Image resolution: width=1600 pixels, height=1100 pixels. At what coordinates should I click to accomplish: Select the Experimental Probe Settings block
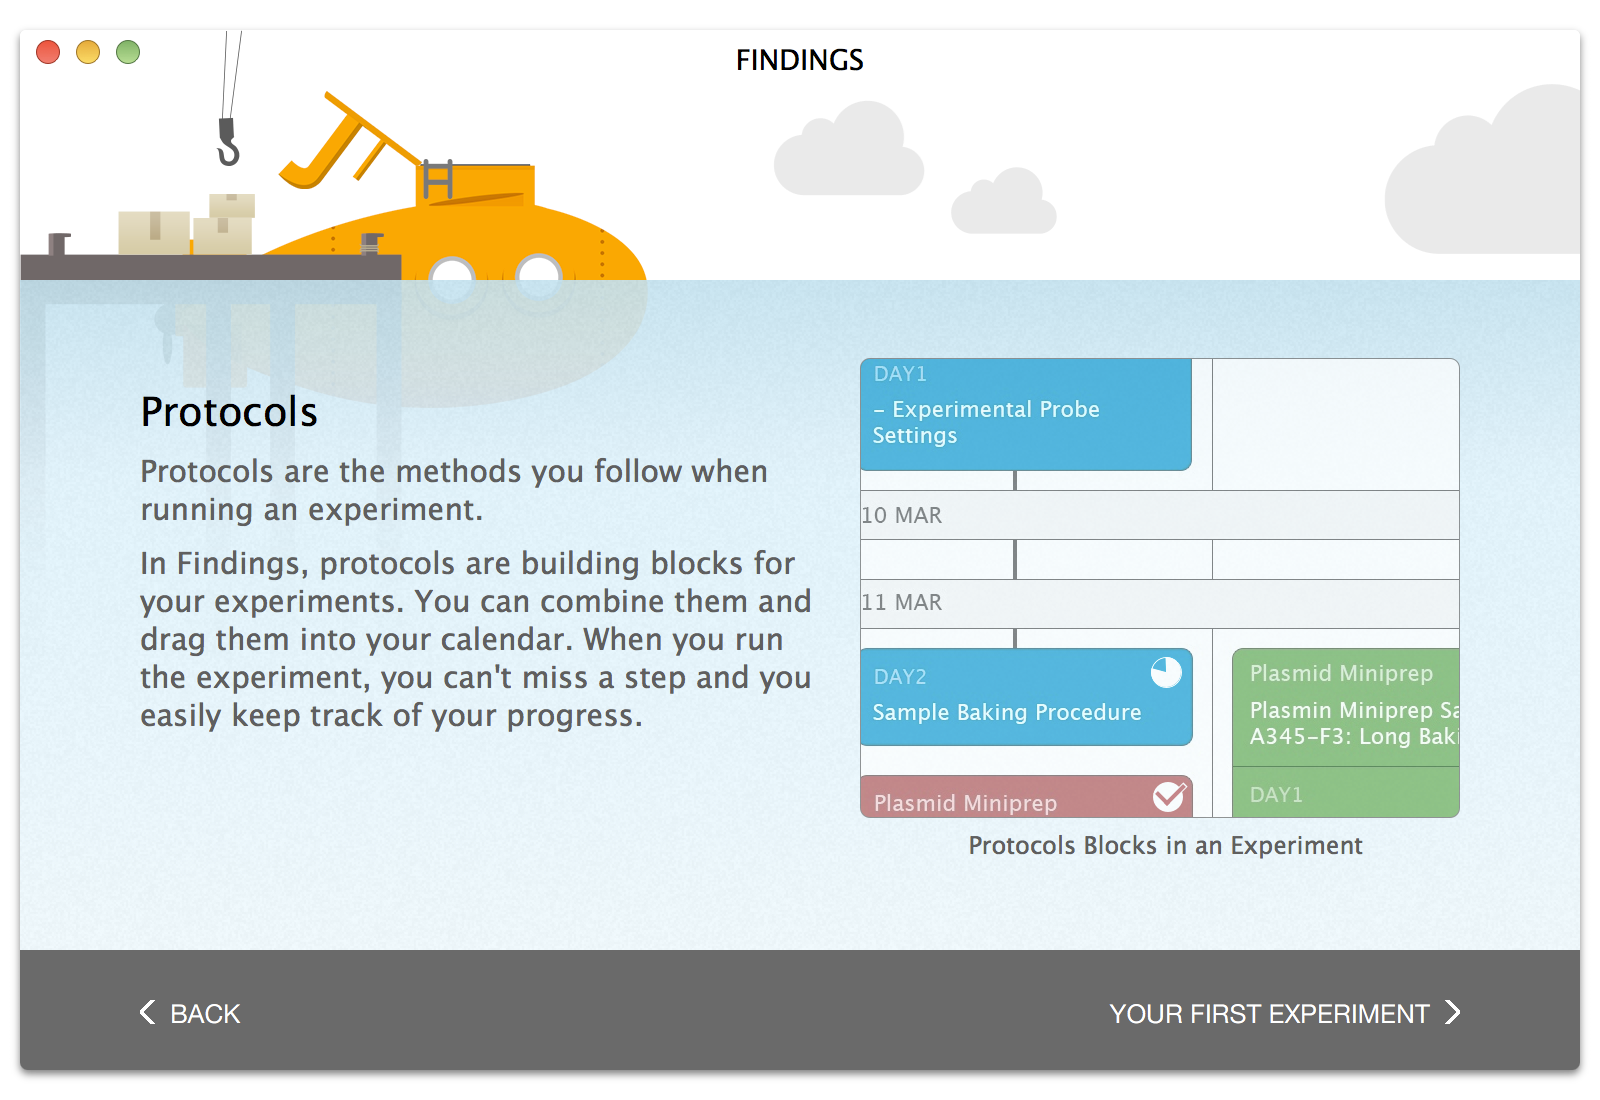point(1026,414)
